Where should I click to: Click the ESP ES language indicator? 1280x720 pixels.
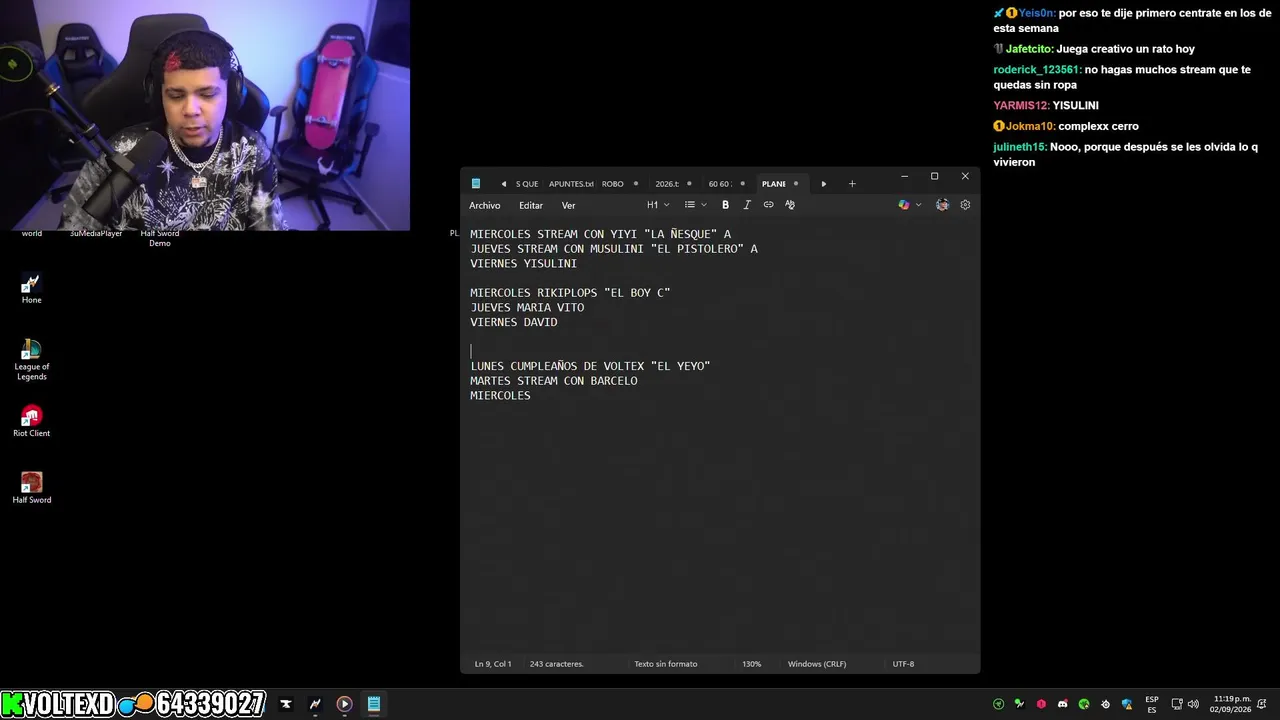pyautogui.click(x=1152, y=704)
